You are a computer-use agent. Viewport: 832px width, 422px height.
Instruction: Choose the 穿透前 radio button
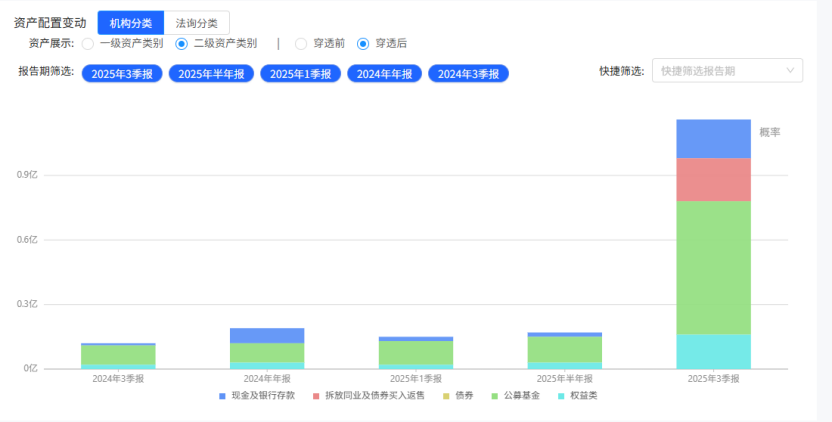301,44
